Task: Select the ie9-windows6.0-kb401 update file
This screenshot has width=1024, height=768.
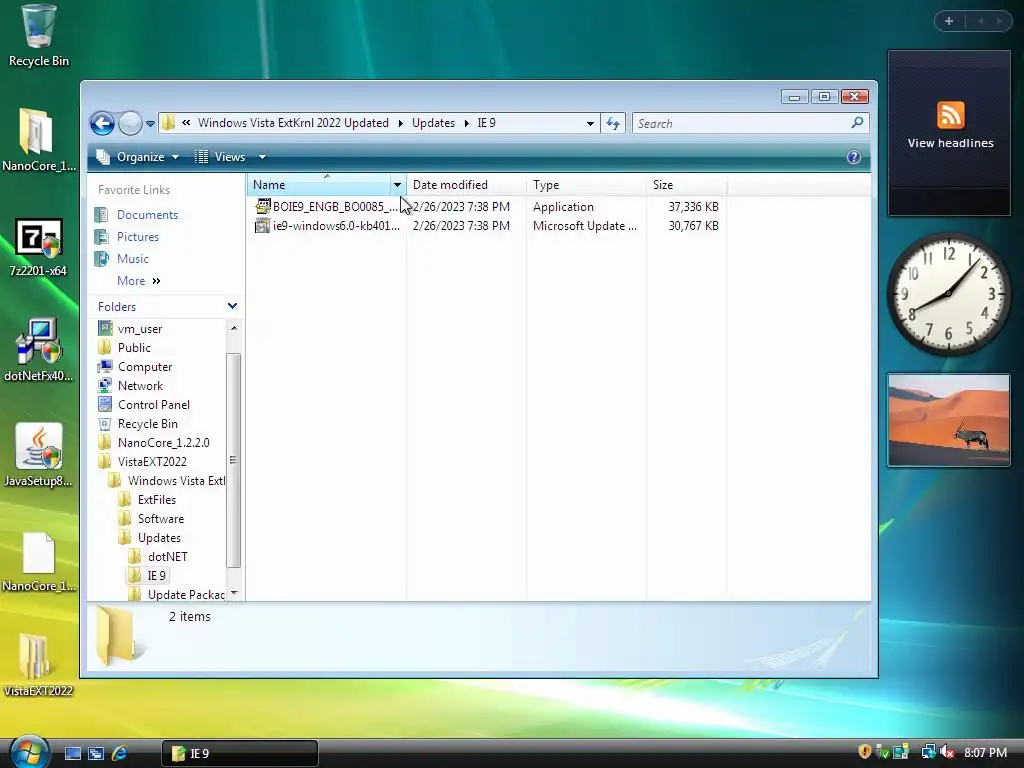Action: point(336,226)
